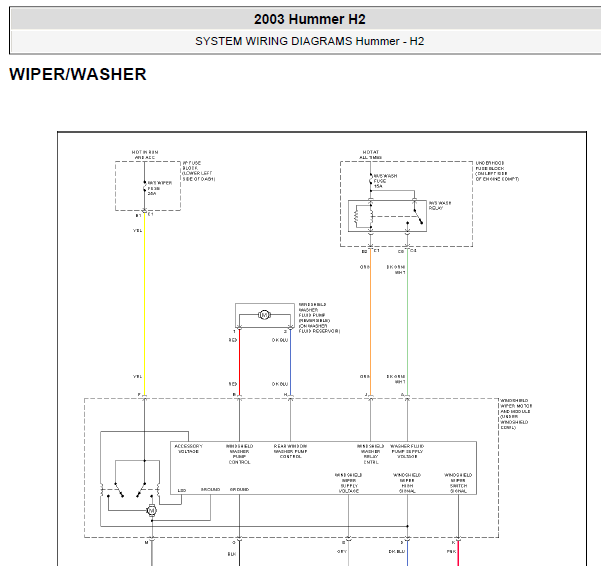Click the orange wire below the relay
Screen dimensions: 601x566
click(371, 322)
